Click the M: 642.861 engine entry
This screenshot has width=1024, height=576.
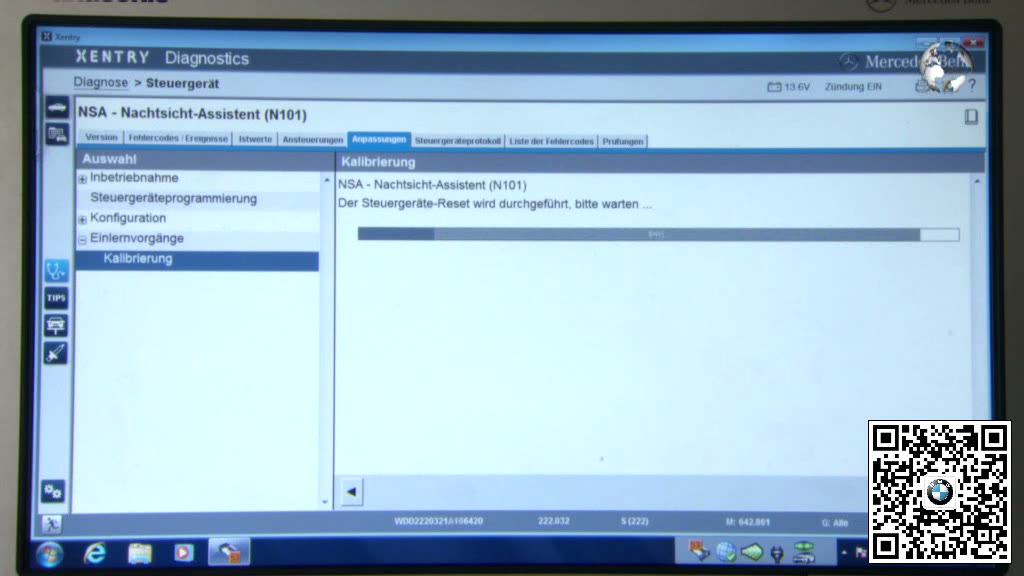(x=747, y=522)
